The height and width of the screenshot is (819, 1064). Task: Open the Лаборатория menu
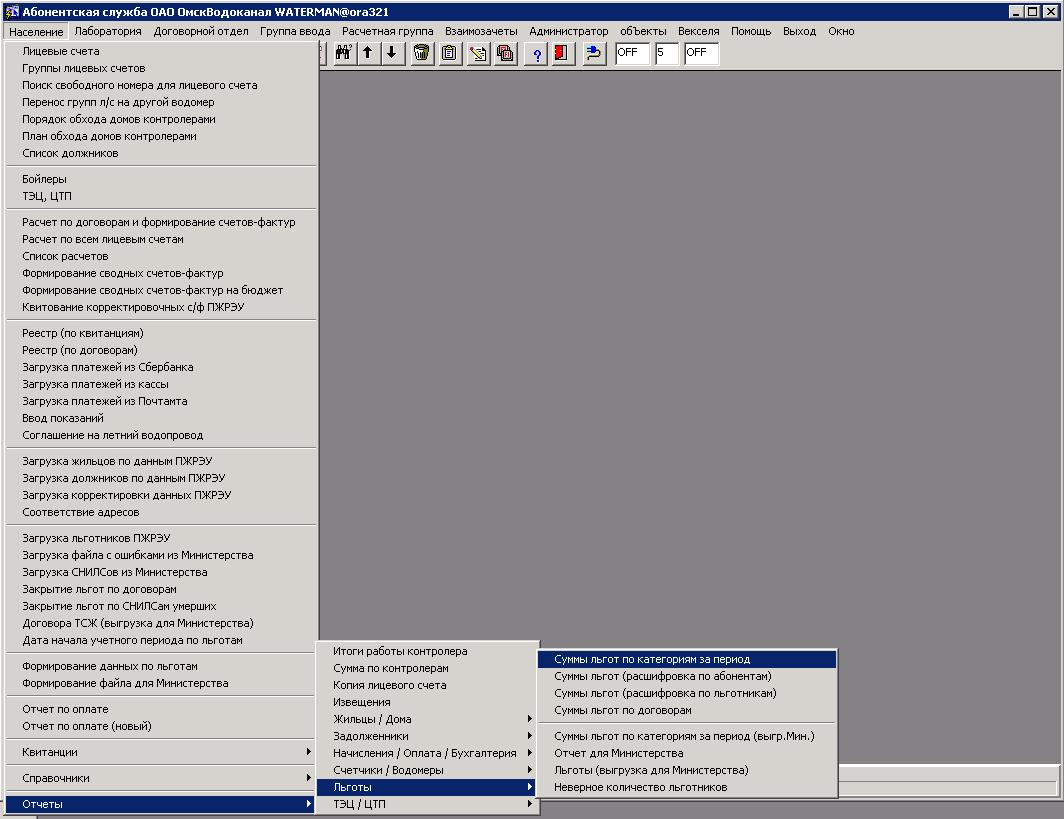click(107, 31)
